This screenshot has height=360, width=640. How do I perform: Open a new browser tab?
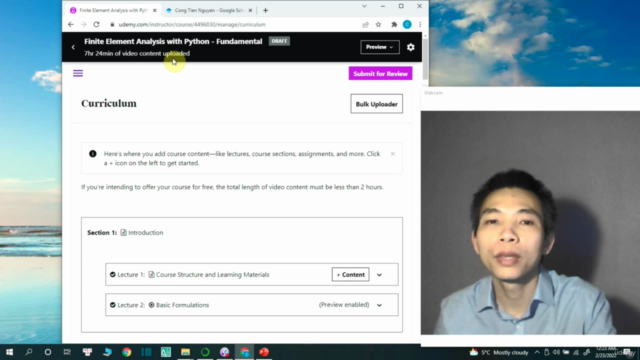coord(265,11)
